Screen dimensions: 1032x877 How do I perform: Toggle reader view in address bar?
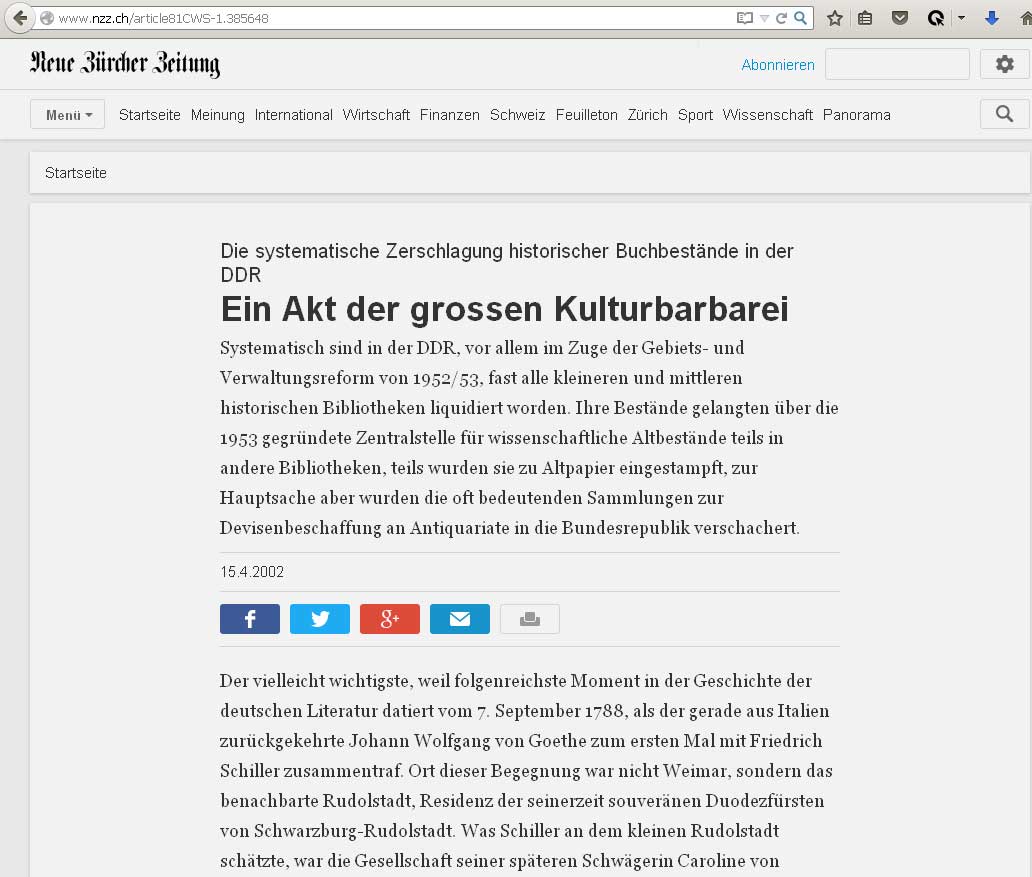(x=744, y=18)
